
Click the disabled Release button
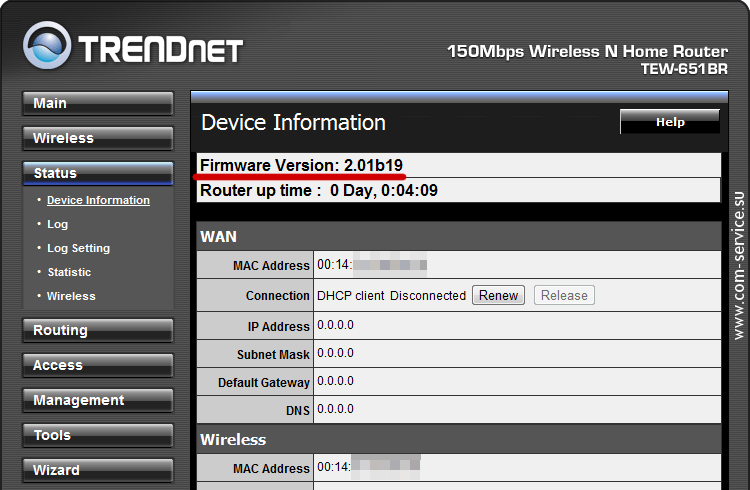pyautogui.click(x=564, y=295)
